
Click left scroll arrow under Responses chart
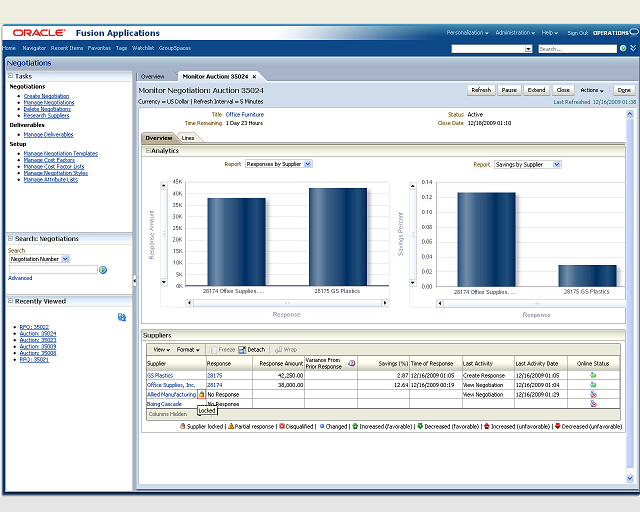pyautogui.click(x=189, y=303)
